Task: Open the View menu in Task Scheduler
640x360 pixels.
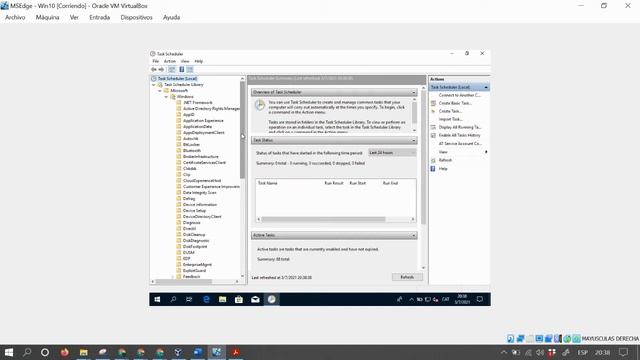Action: coord(185,61)
